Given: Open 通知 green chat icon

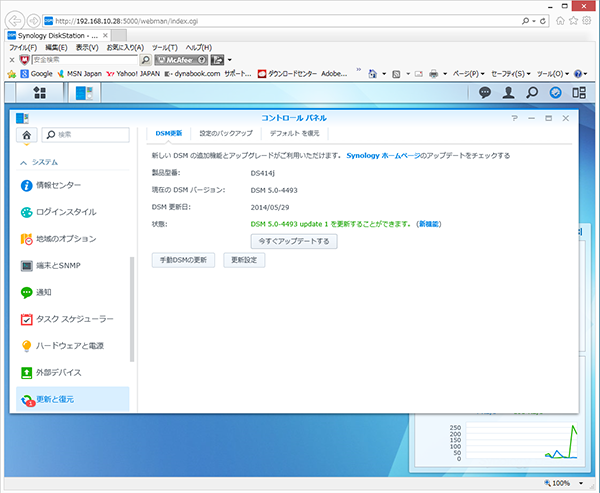Looking at the screenshot, I should [26, 293].
